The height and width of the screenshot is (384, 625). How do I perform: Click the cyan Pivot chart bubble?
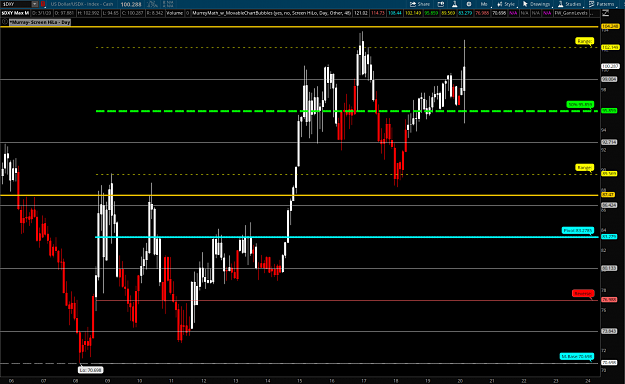coord(578,230)
